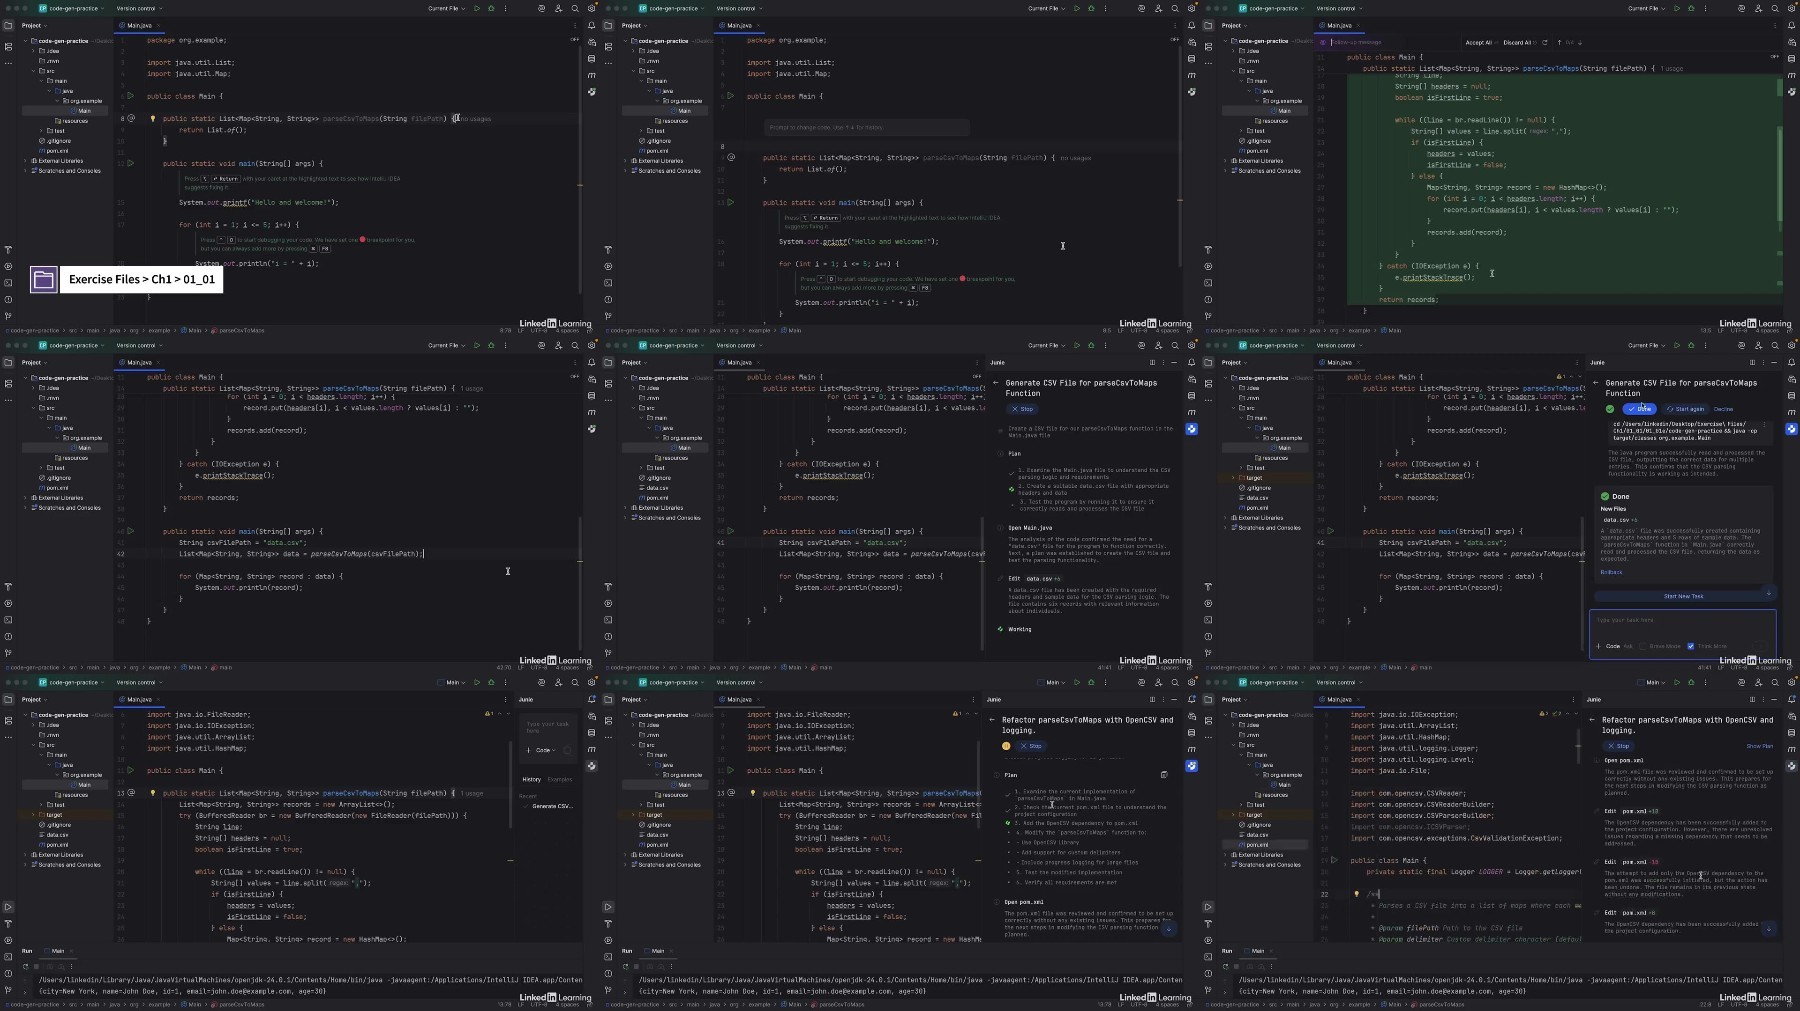Screen dimensions: 1800x1011
Task: Uncheck the Think More checkbox
Action: point(1691,646)
